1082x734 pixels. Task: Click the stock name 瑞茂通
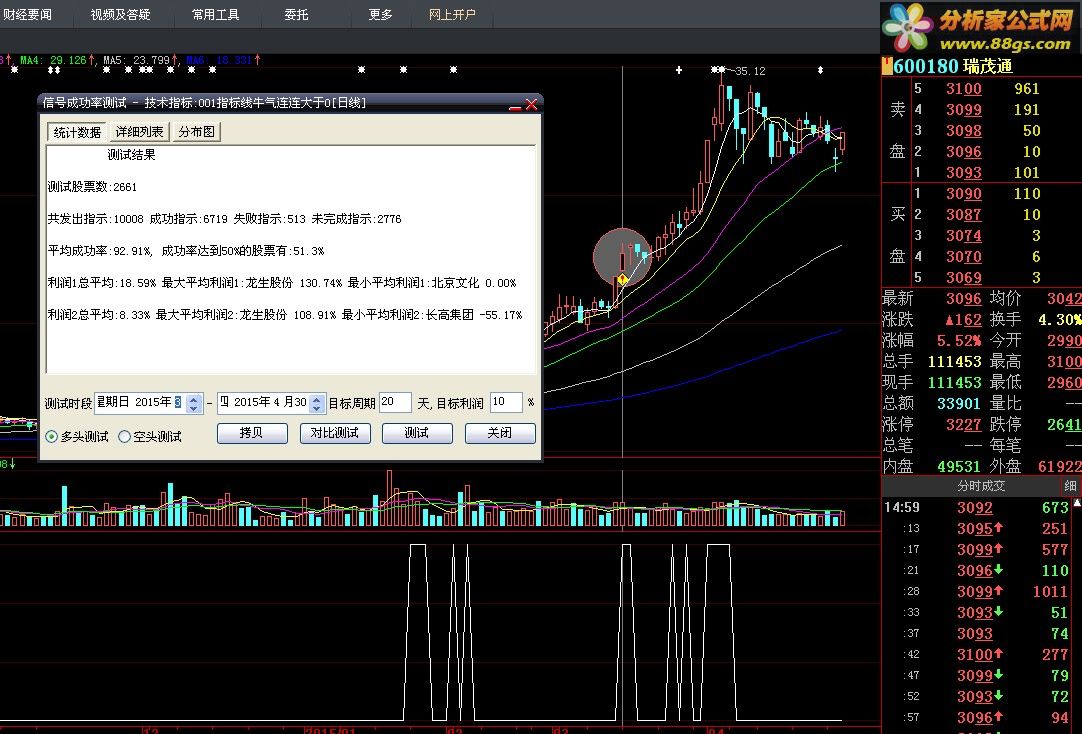[x=988, y=67]
